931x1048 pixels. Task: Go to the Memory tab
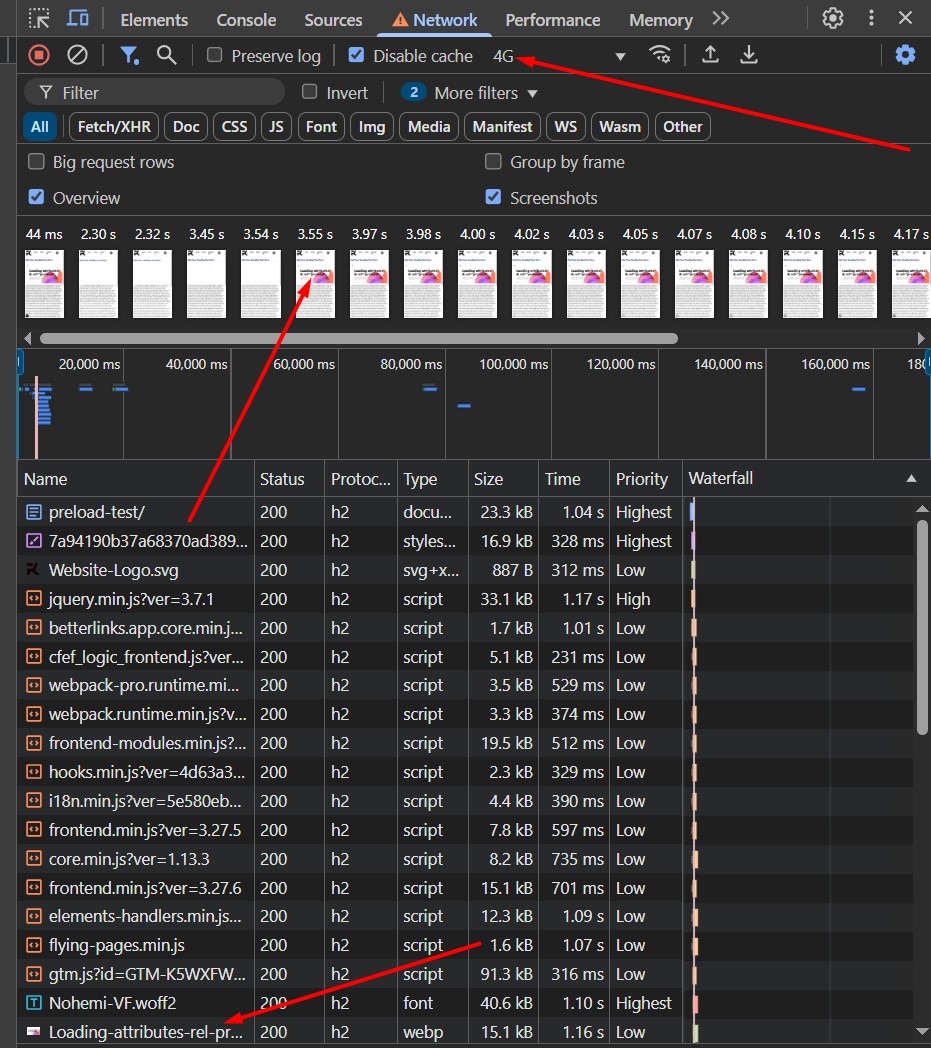[660, 20]
